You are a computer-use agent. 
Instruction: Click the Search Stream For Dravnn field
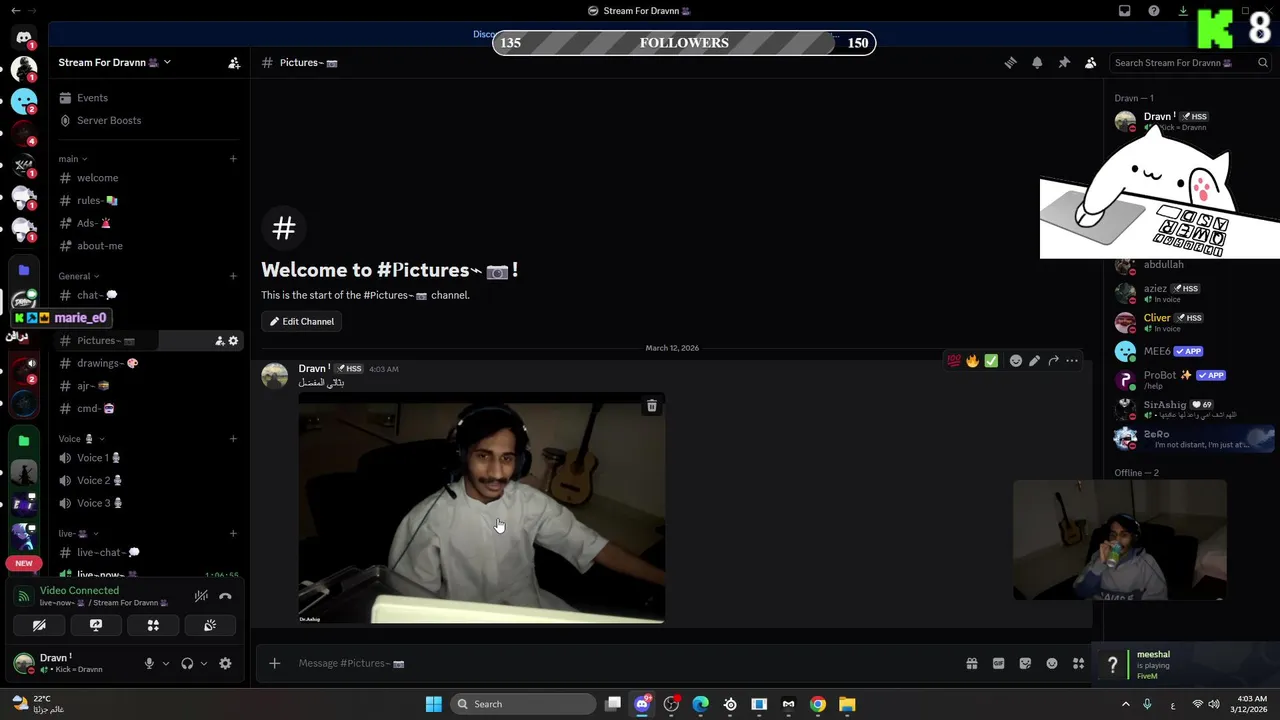pos(1191,62)
